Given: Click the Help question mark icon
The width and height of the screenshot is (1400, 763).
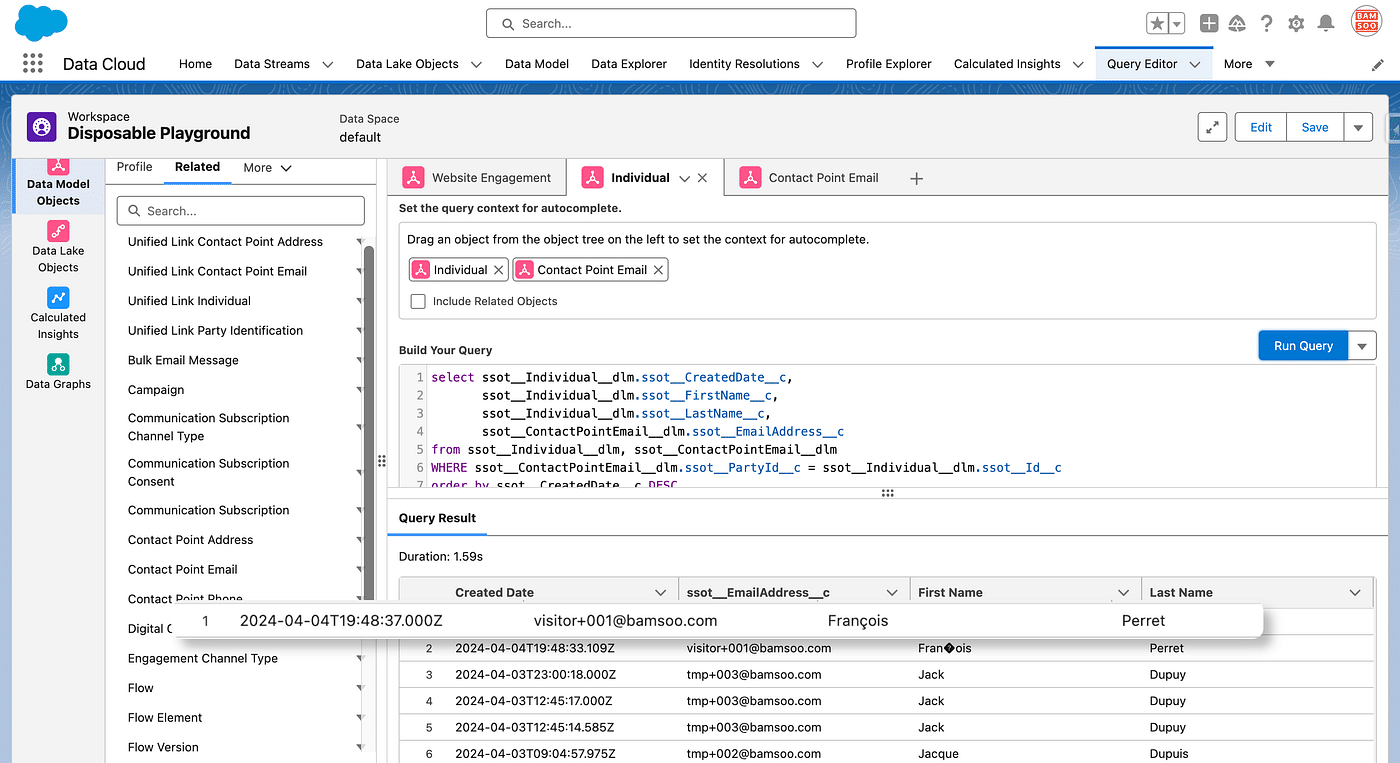Looking at the screenshot, I should coord(1267,23).
